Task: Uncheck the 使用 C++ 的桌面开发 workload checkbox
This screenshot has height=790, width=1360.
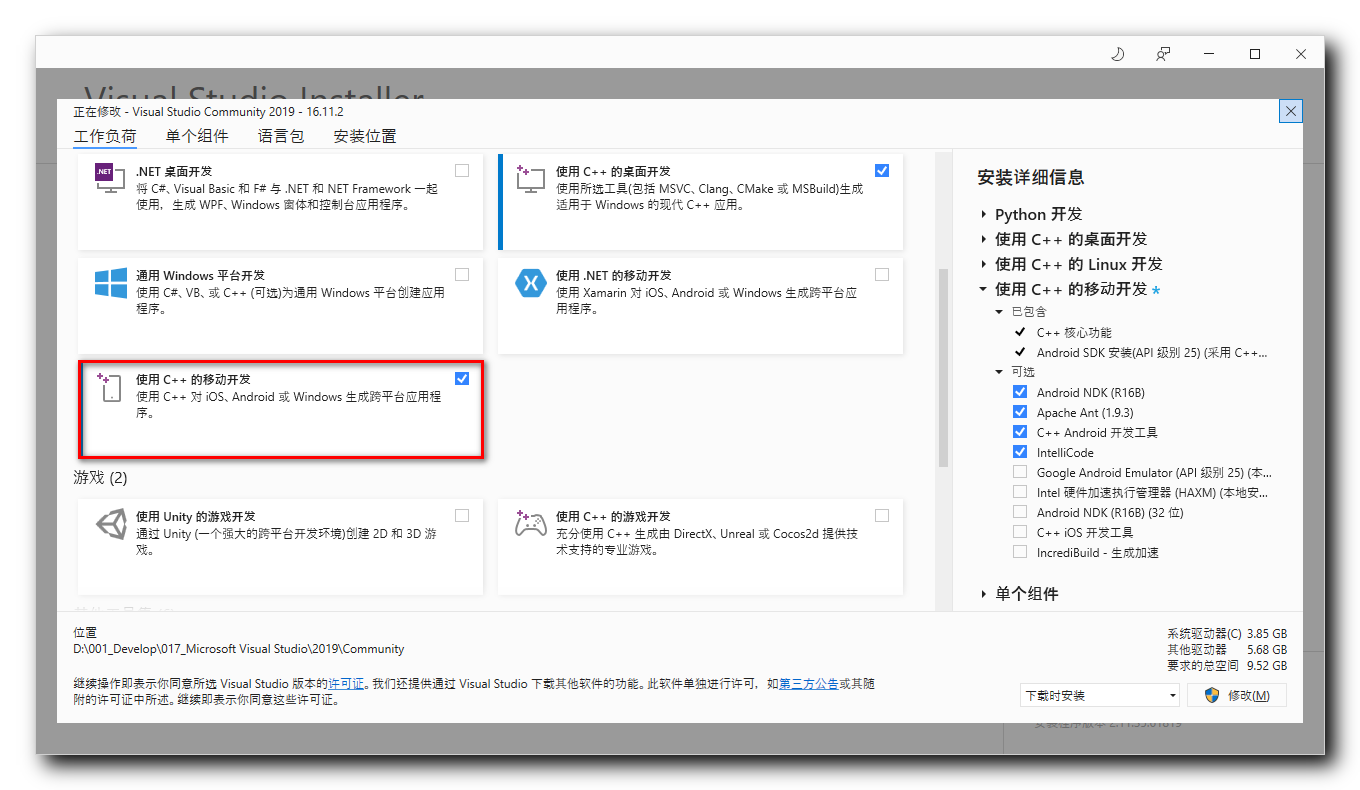Action: (881, 170)
